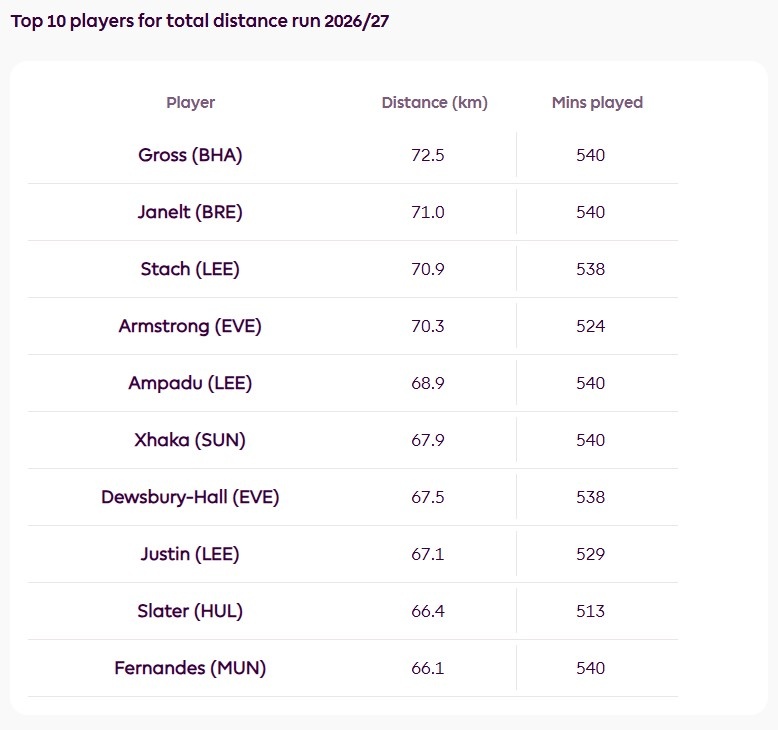
Task: Click Fernandes (MUN) player name
Action: point(190,668)
